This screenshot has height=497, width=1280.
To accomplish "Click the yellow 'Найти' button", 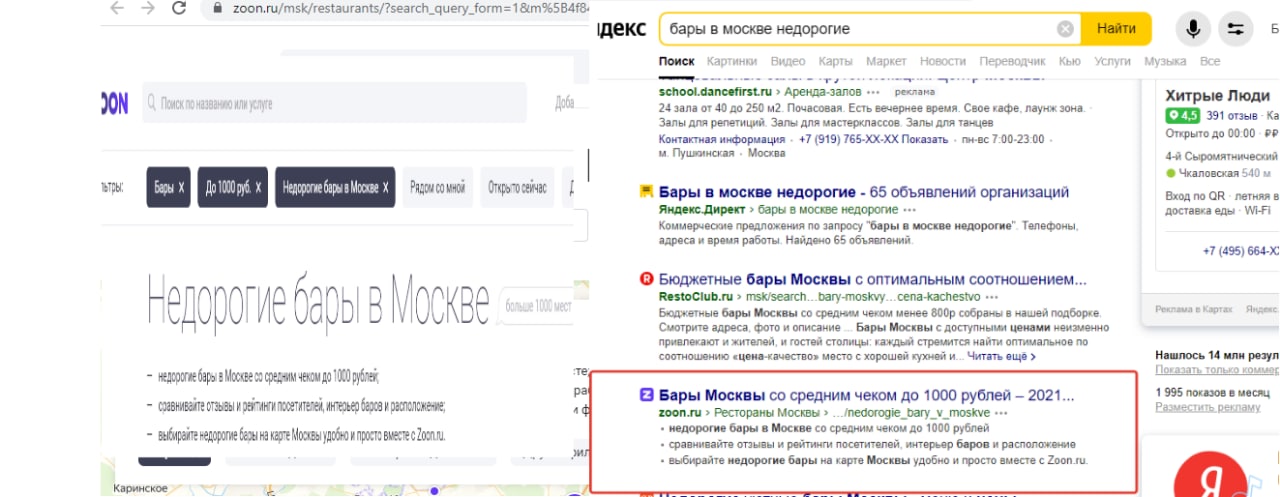I will click(x=1116, y=29).
